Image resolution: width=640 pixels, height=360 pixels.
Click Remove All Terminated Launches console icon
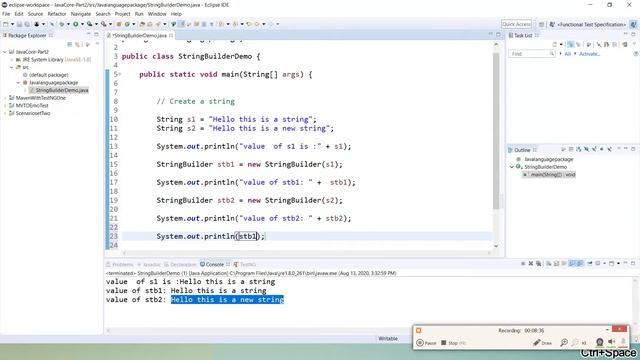(x=538, y=264)
